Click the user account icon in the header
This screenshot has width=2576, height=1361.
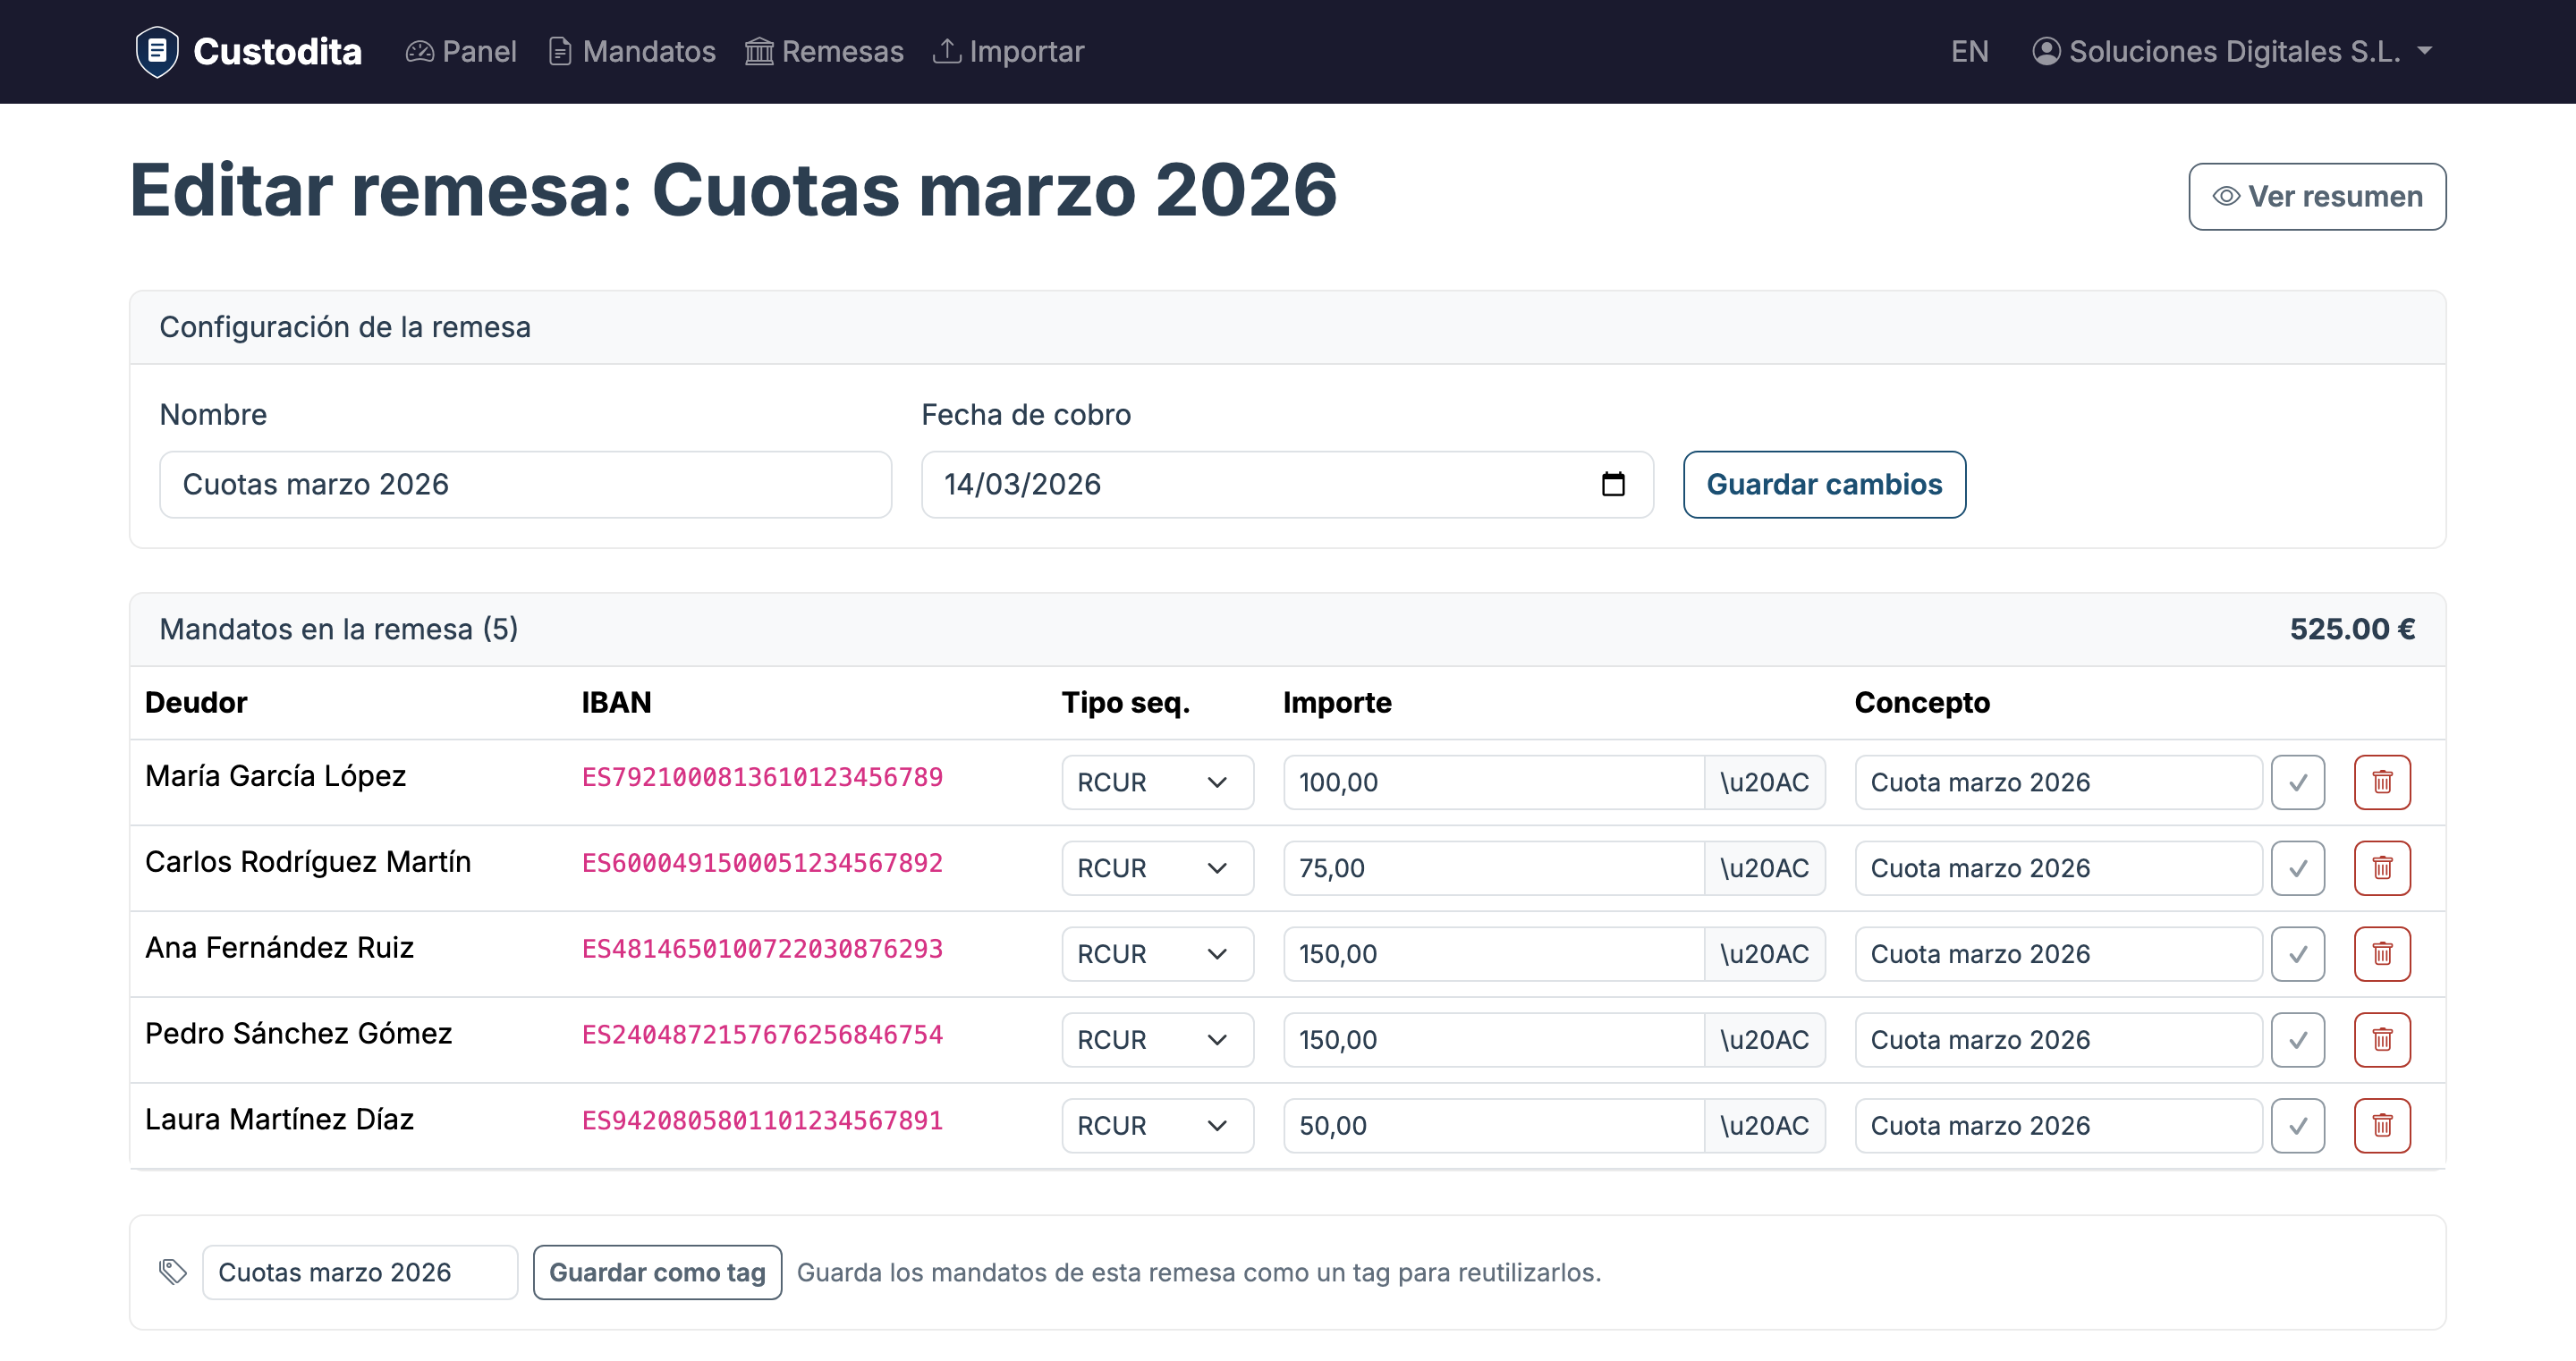pyautogui.click(x=2046, y=51)
